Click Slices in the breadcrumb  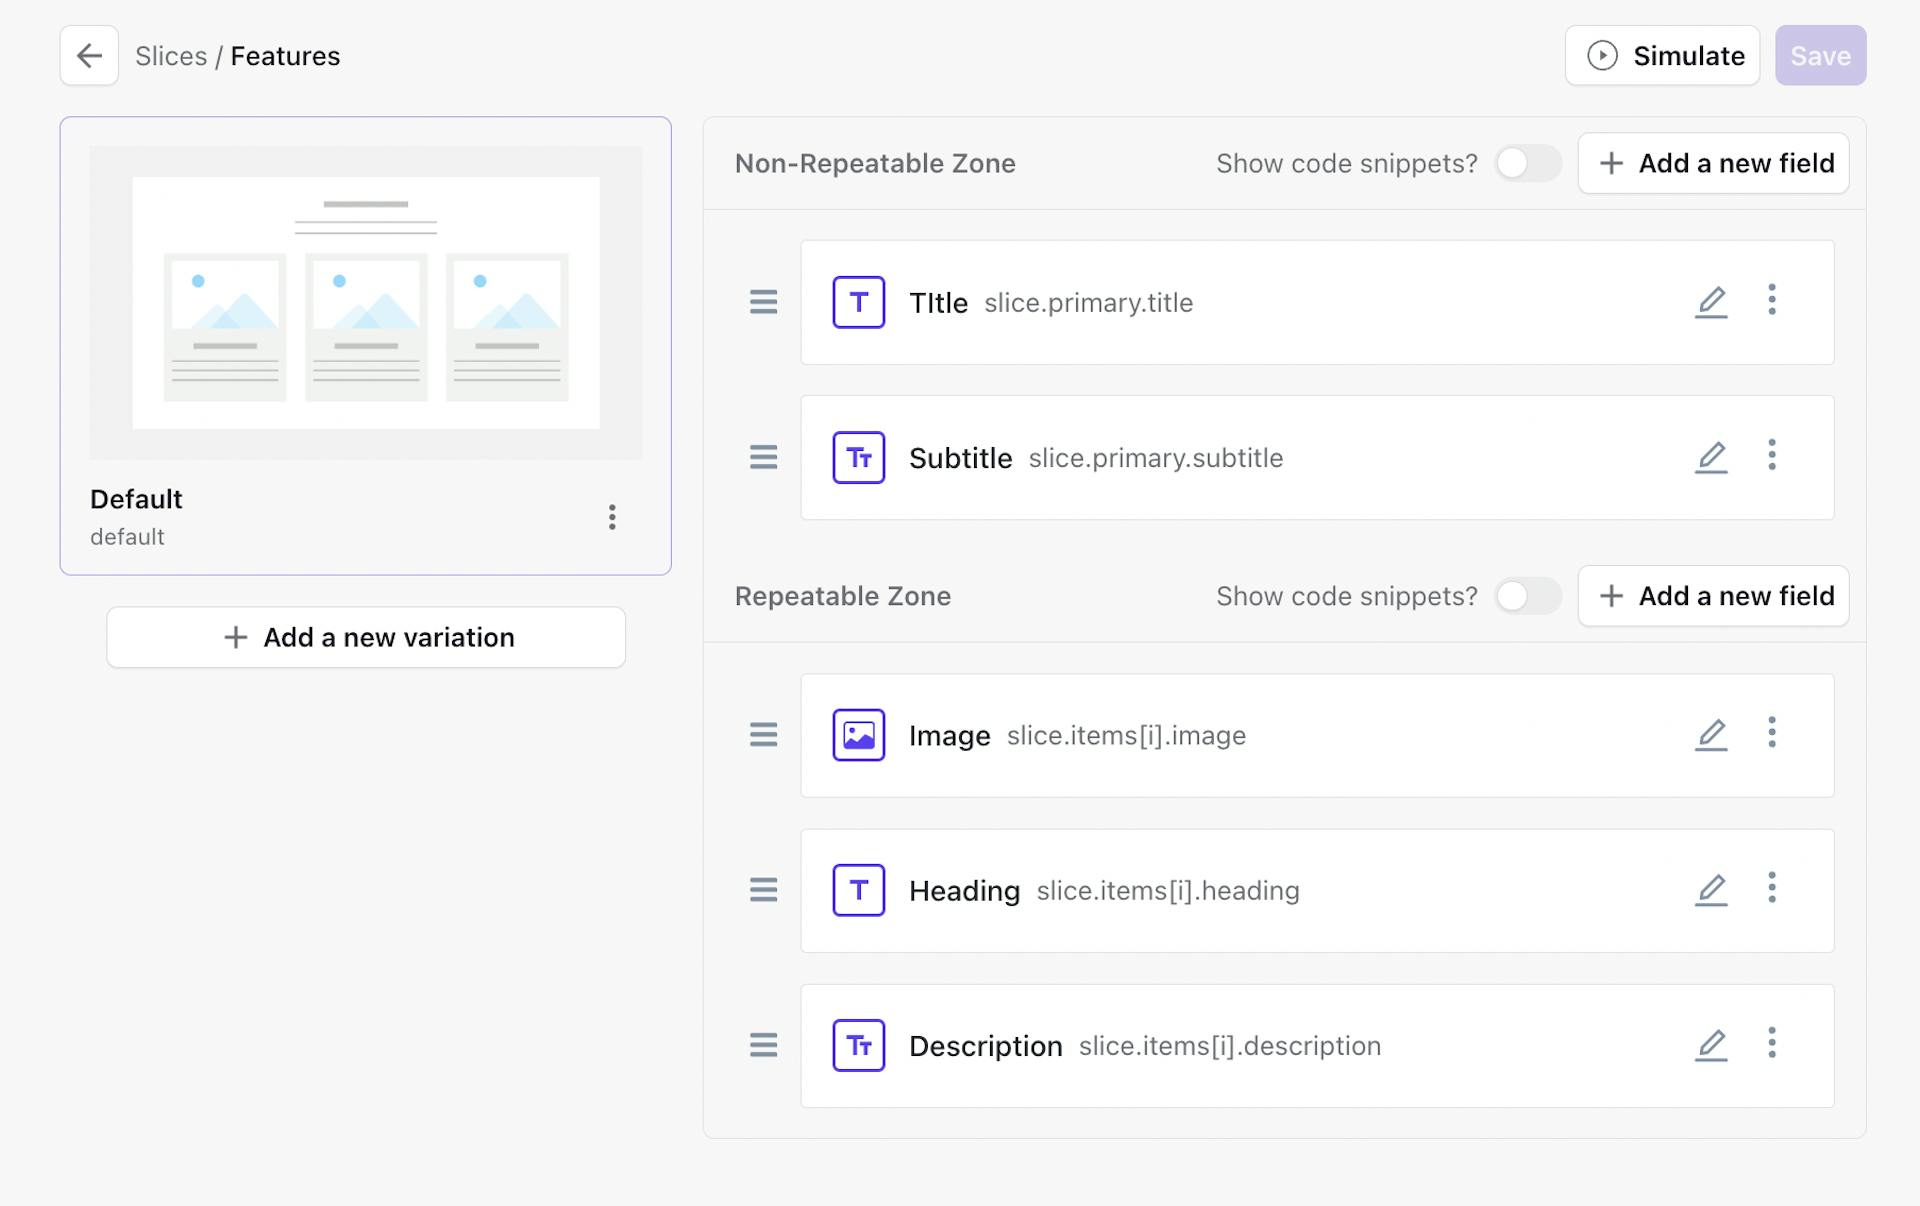(172, 56)
